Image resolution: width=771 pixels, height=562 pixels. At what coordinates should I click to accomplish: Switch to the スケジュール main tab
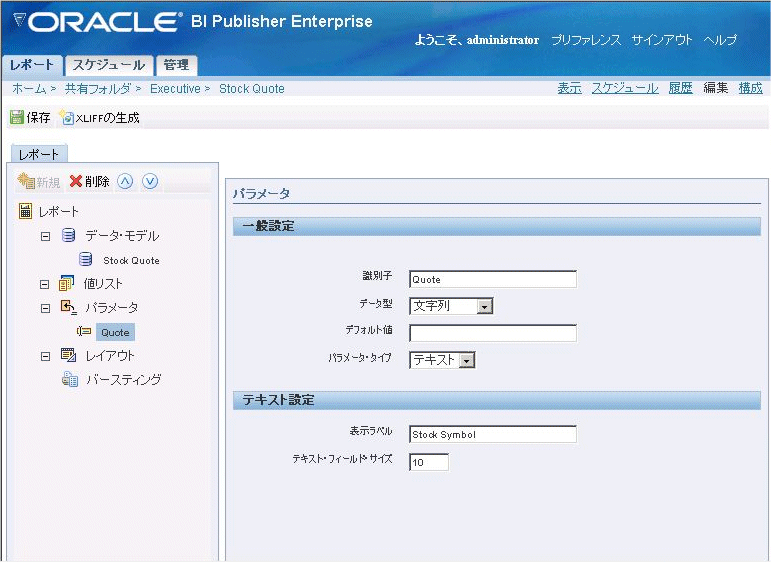[x=109, y=65]
